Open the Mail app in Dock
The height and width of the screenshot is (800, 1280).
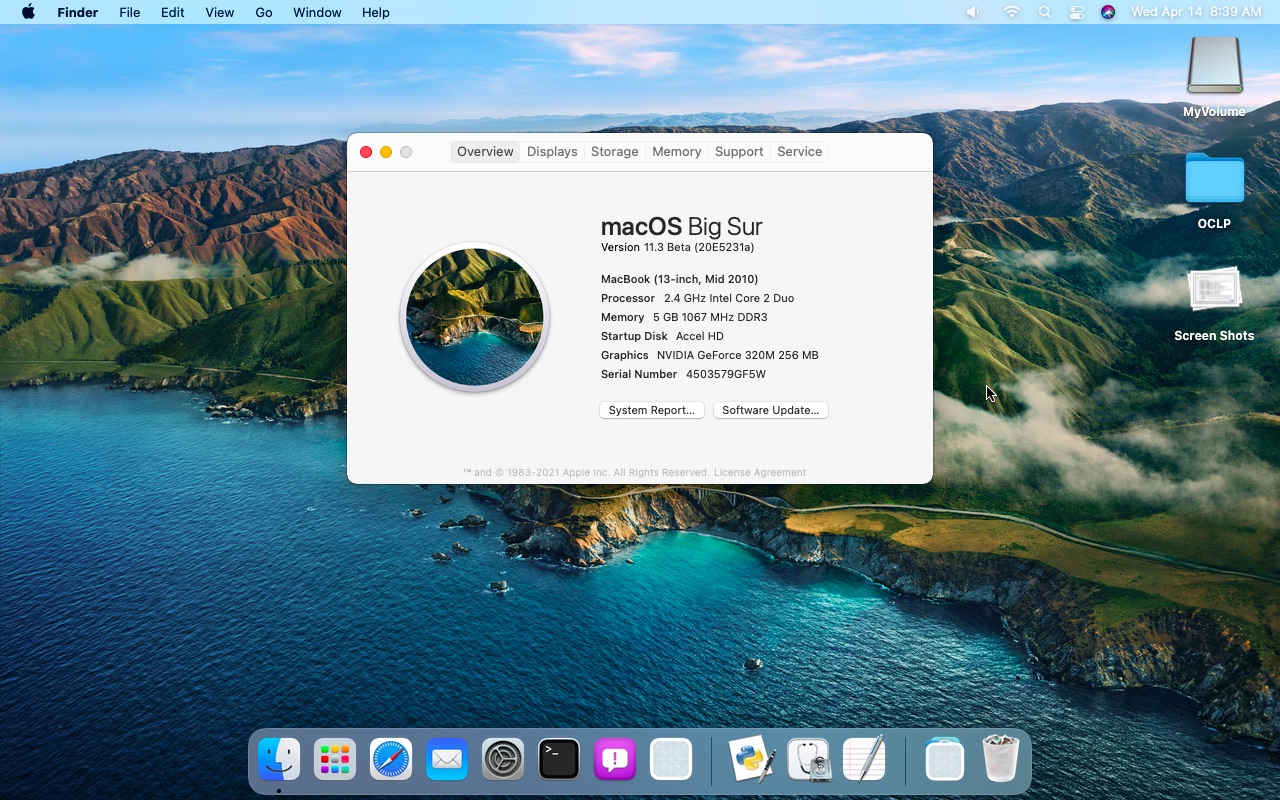(447, 760)
